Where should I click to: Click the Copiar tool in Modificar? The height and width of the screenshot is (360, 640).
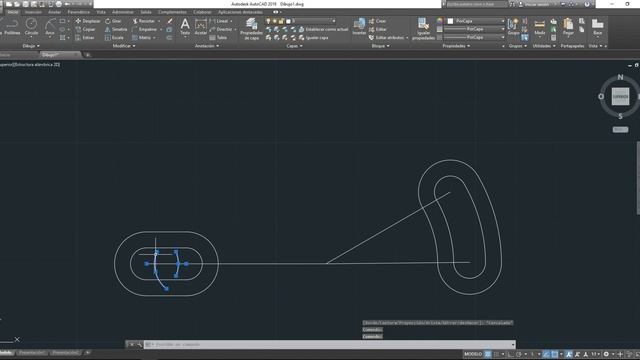tap(85, 29)
